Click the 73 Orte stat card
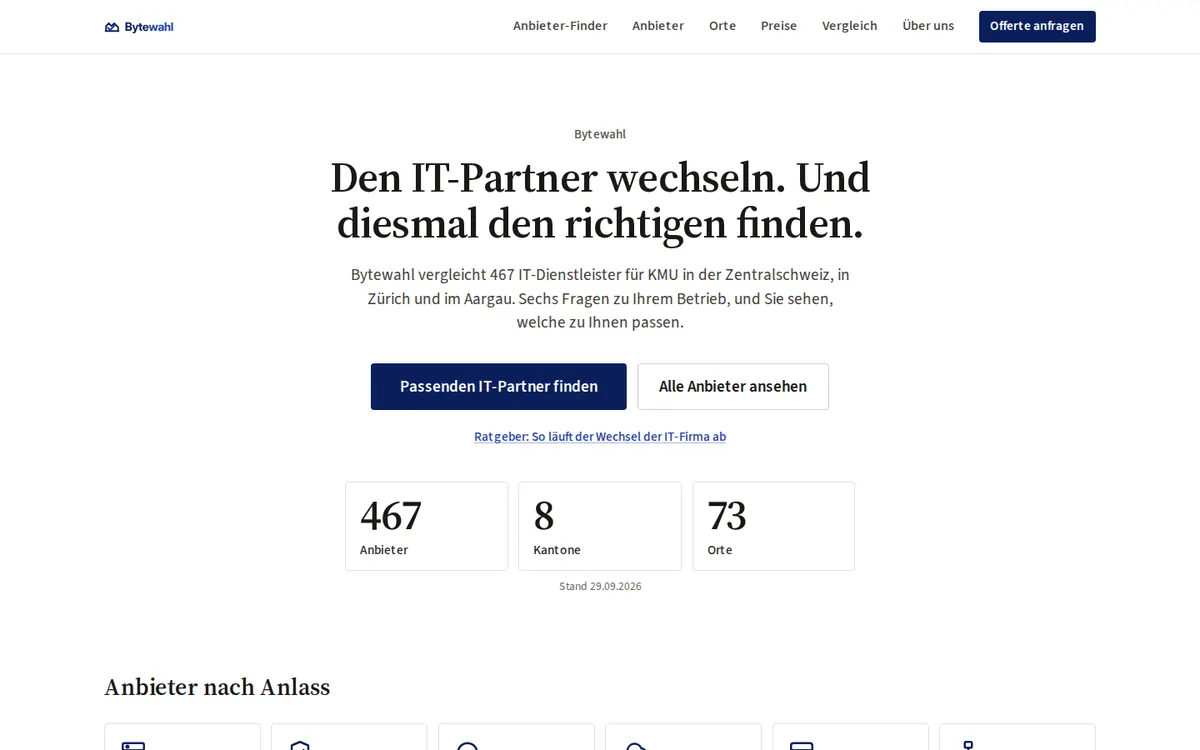The width and height of the screenshot is (1200, 750). [x=774, y=526]
